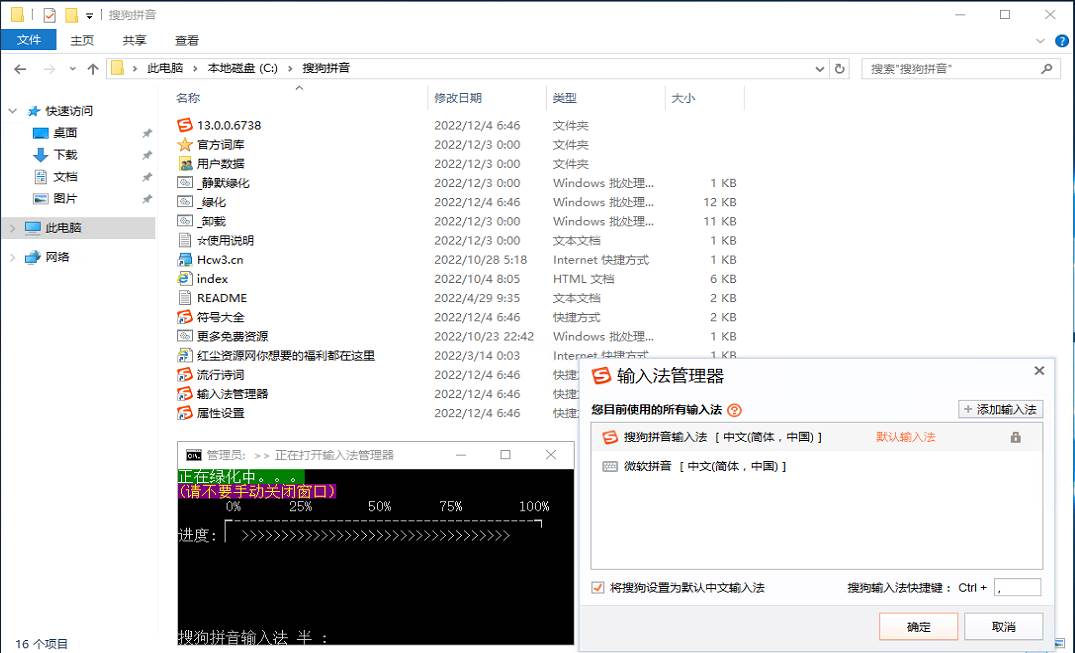The height and width of the screenshot is (653, 1075).
Task: Open the quick access toolbar customize dropdown
Action: tap(89, 15)
